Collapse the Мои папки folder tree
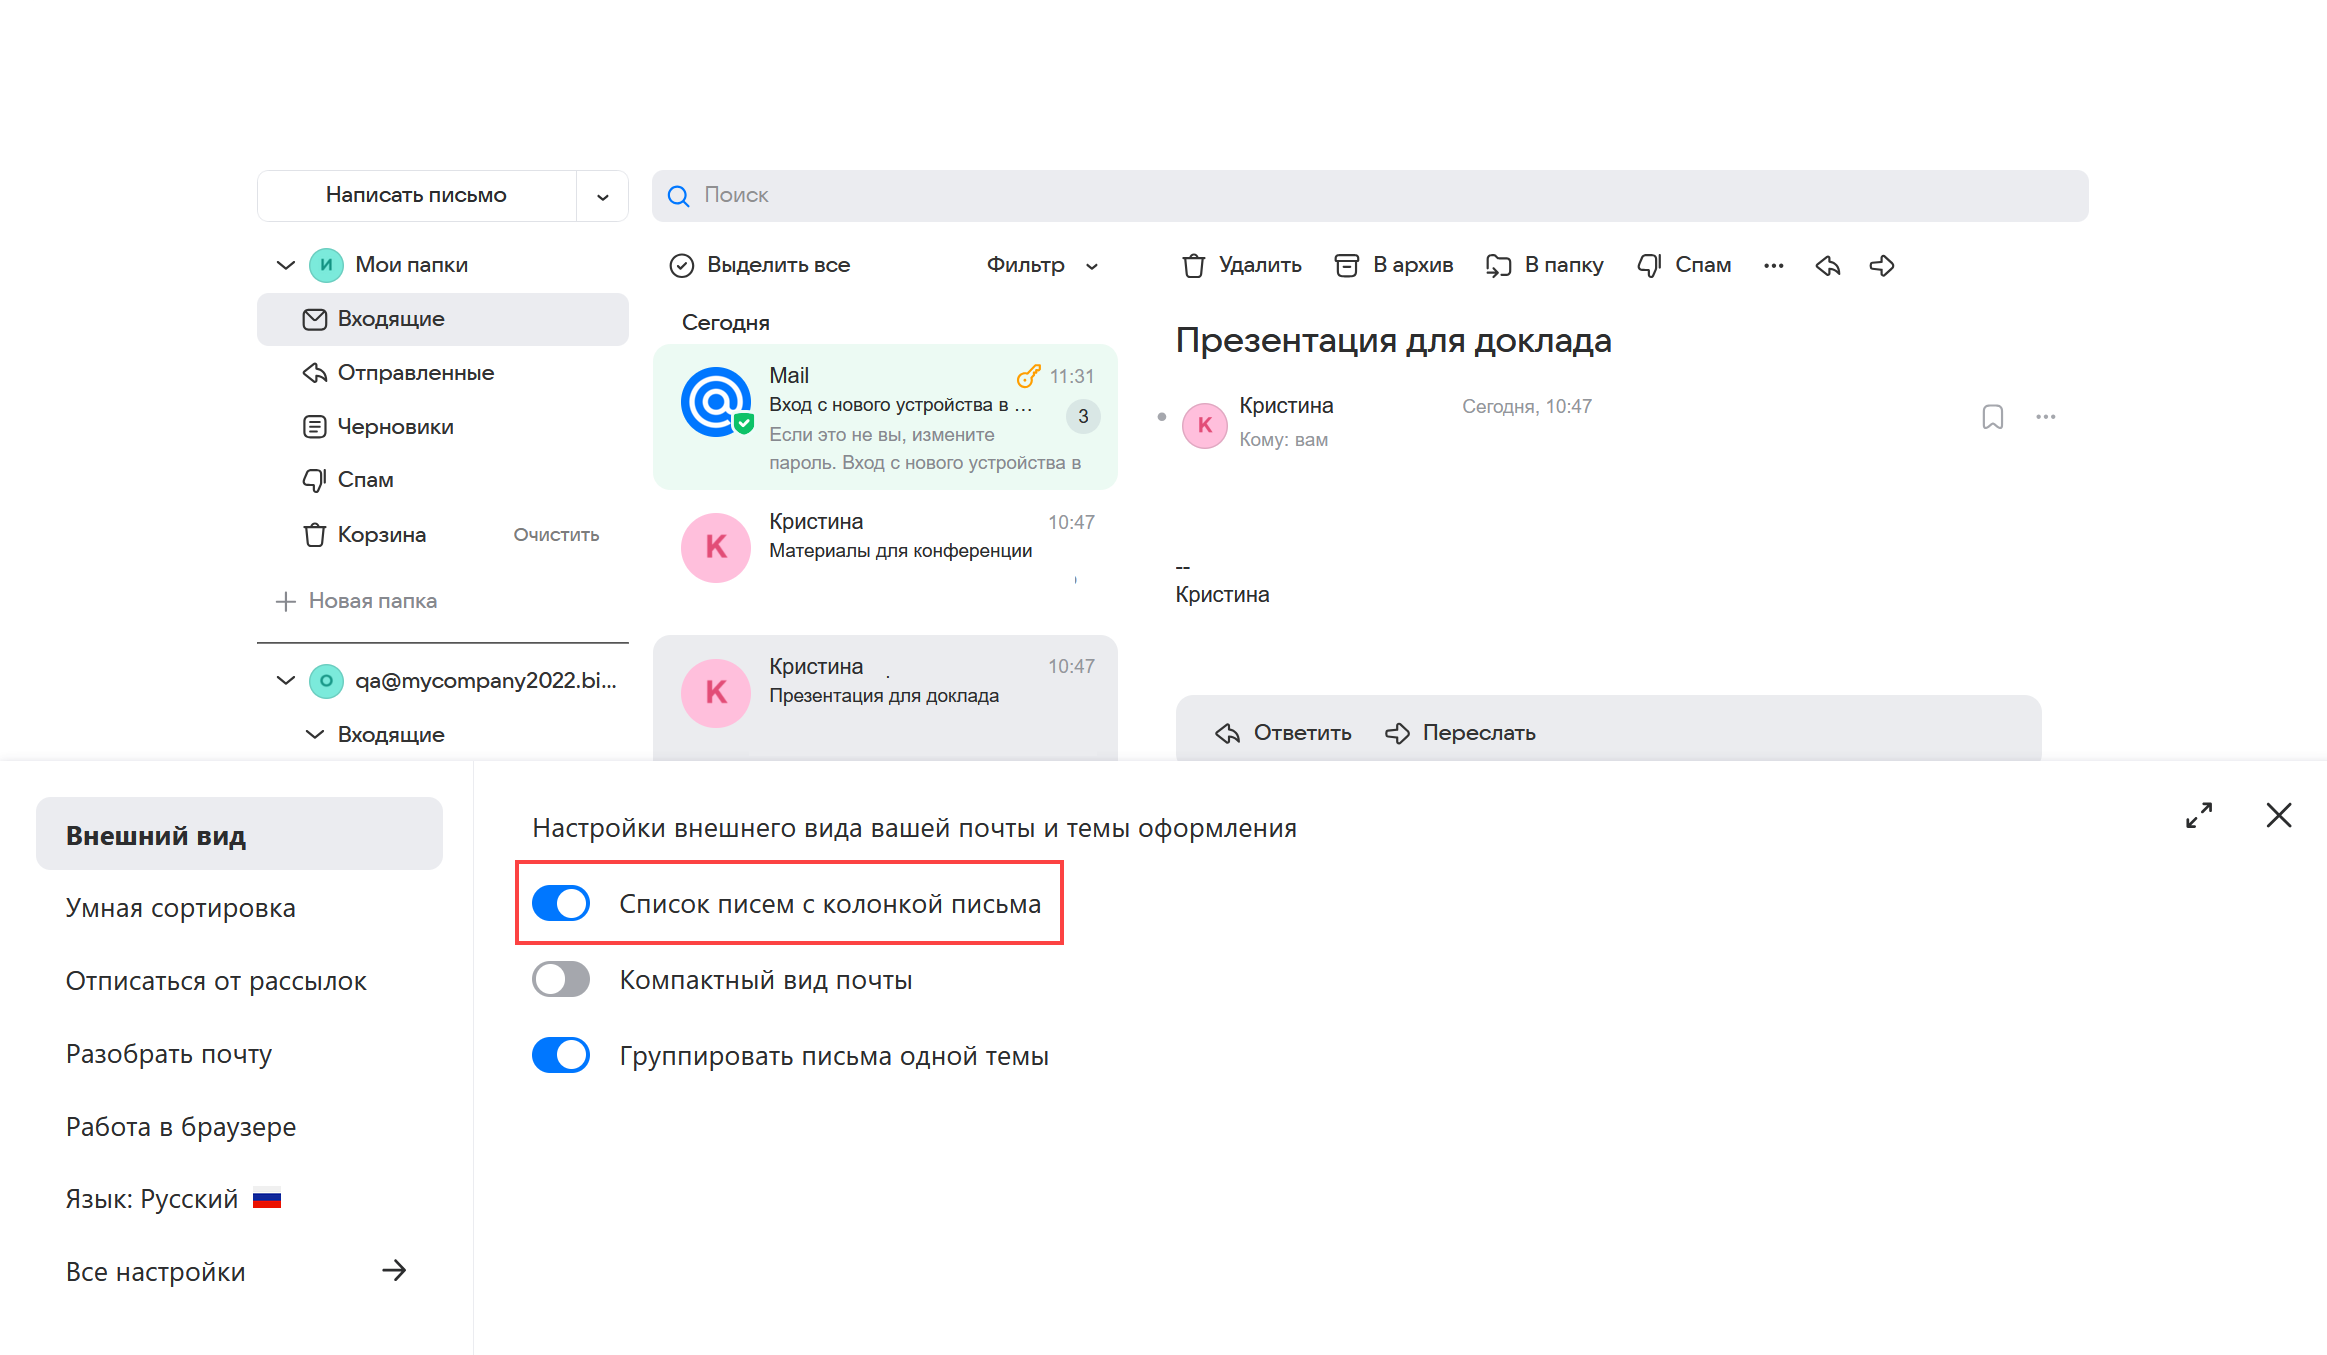This screenshot has width=2327, height=1355. [x=285, y=265]
